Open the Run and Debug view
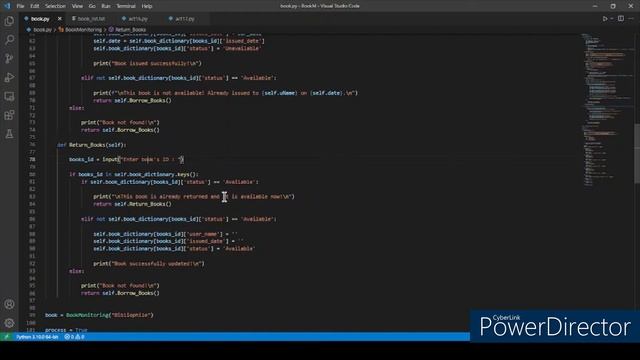The width and height of the screenshot is (640, 360). [9, 77]
